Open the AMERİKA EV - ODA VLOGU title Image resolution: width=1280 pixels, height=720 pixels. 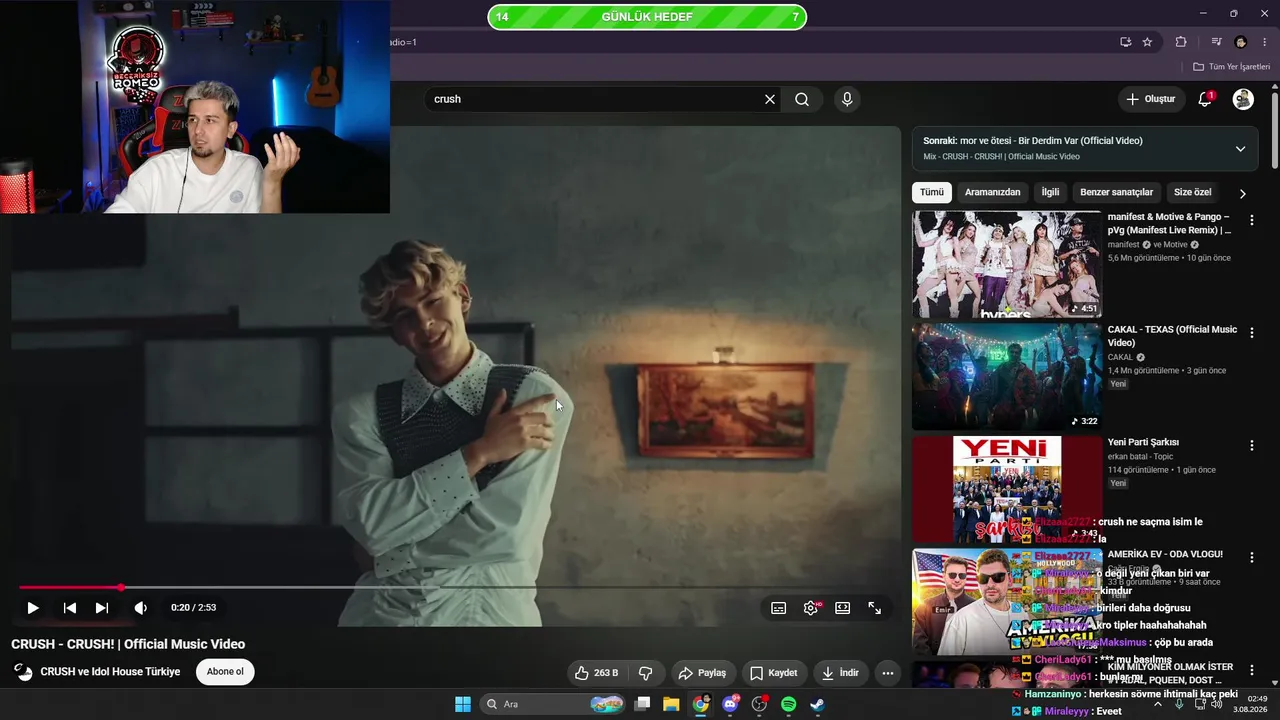(1165, 554)
